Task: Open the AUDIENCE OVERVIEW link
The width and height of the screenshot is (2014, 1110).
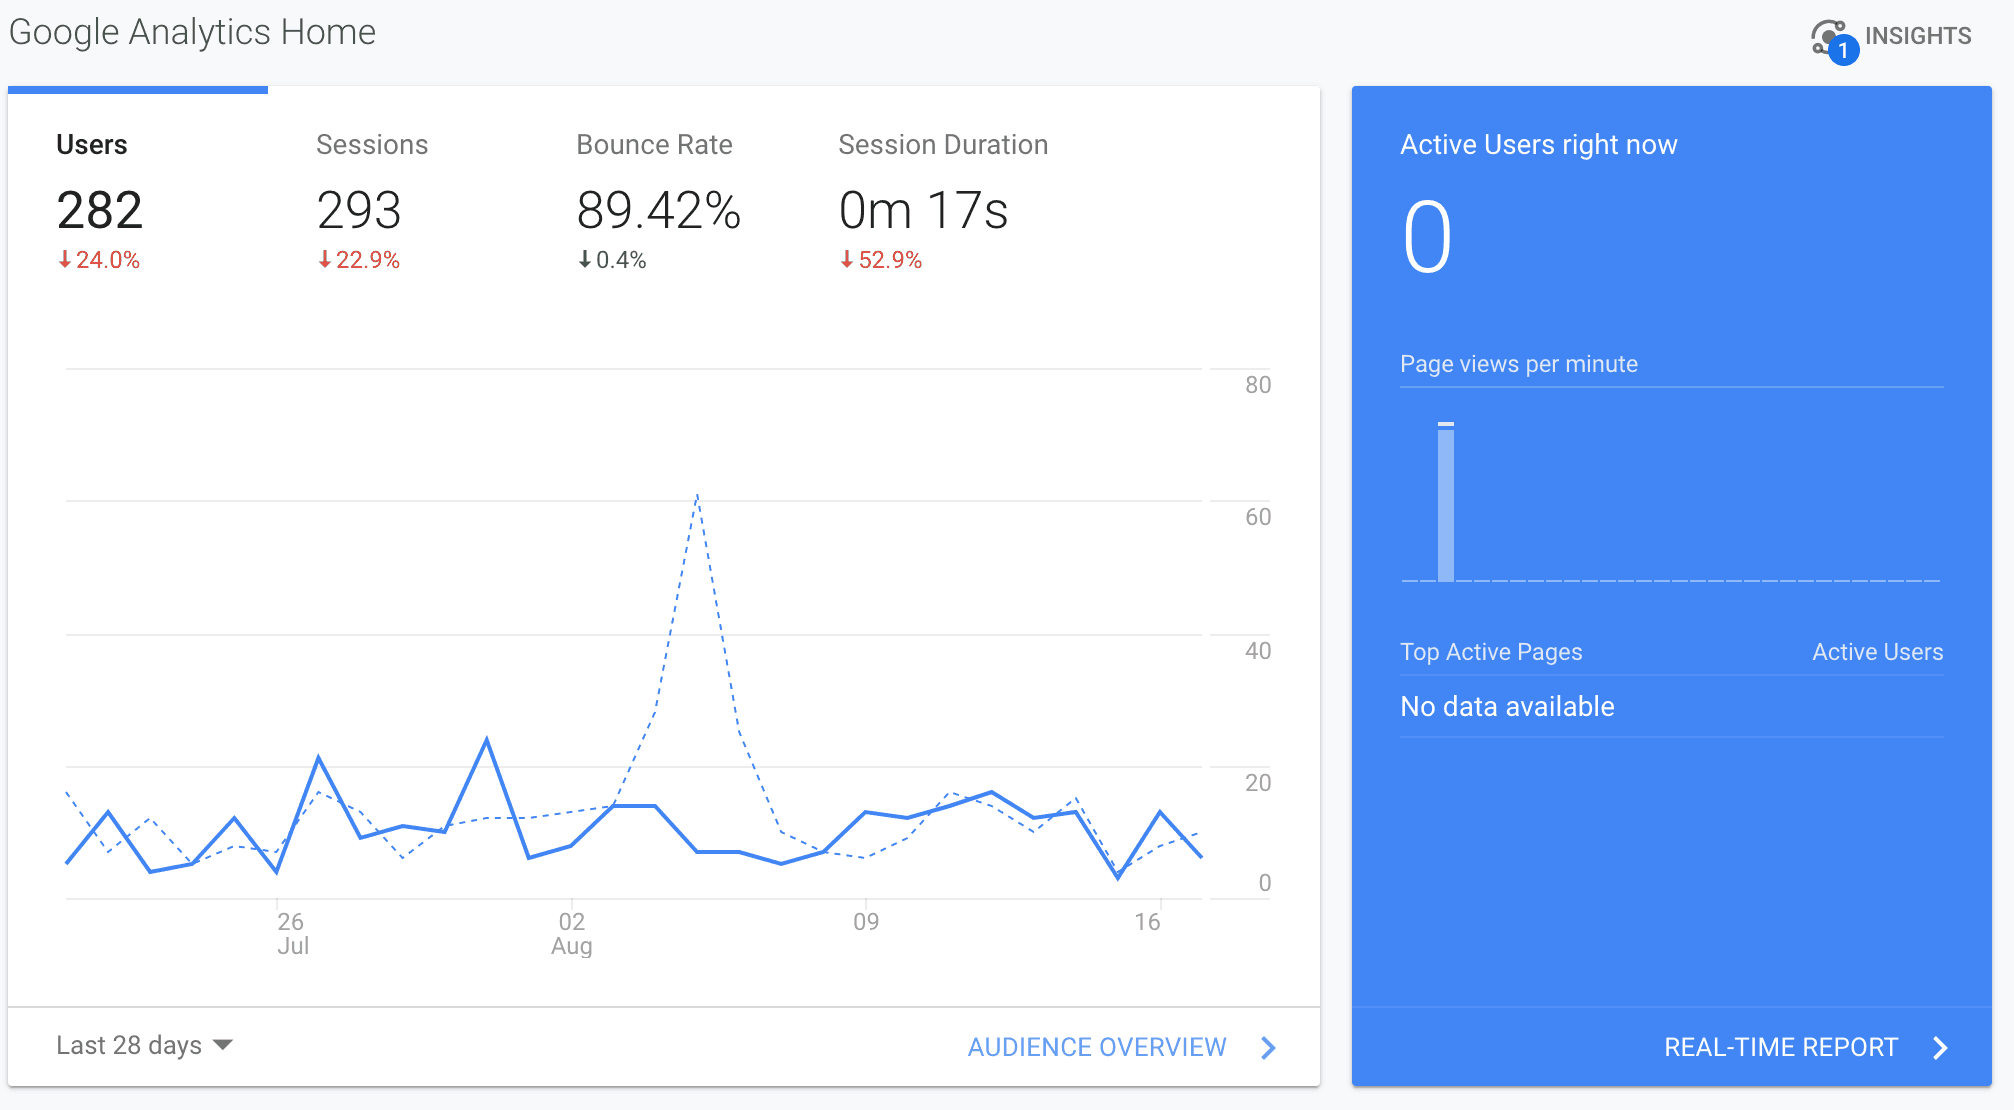Action: click(1097, 1047)
